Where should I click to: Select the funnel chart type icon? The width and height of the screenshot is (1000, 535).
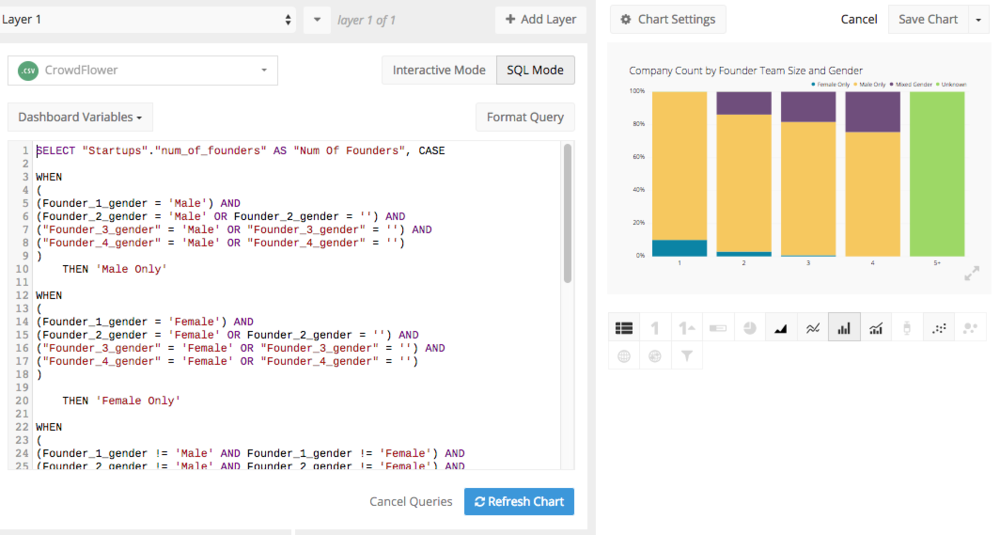pyautogui.click(x=686, y=356)
